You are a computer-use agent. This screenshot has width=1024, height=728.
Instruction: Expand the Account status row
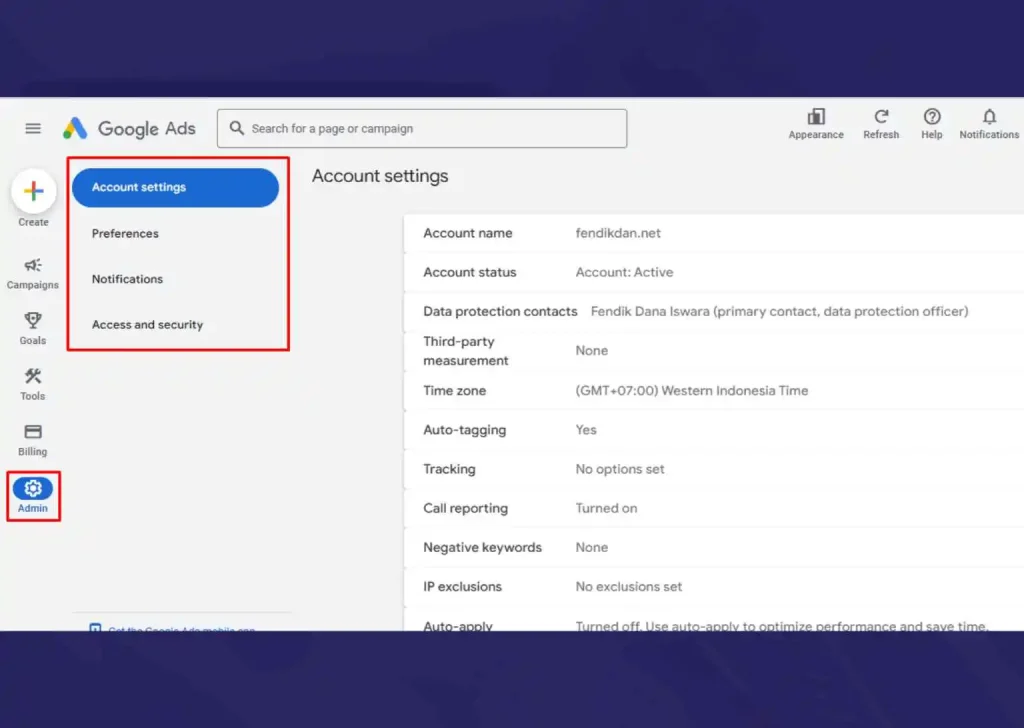[x=714, y=272]
